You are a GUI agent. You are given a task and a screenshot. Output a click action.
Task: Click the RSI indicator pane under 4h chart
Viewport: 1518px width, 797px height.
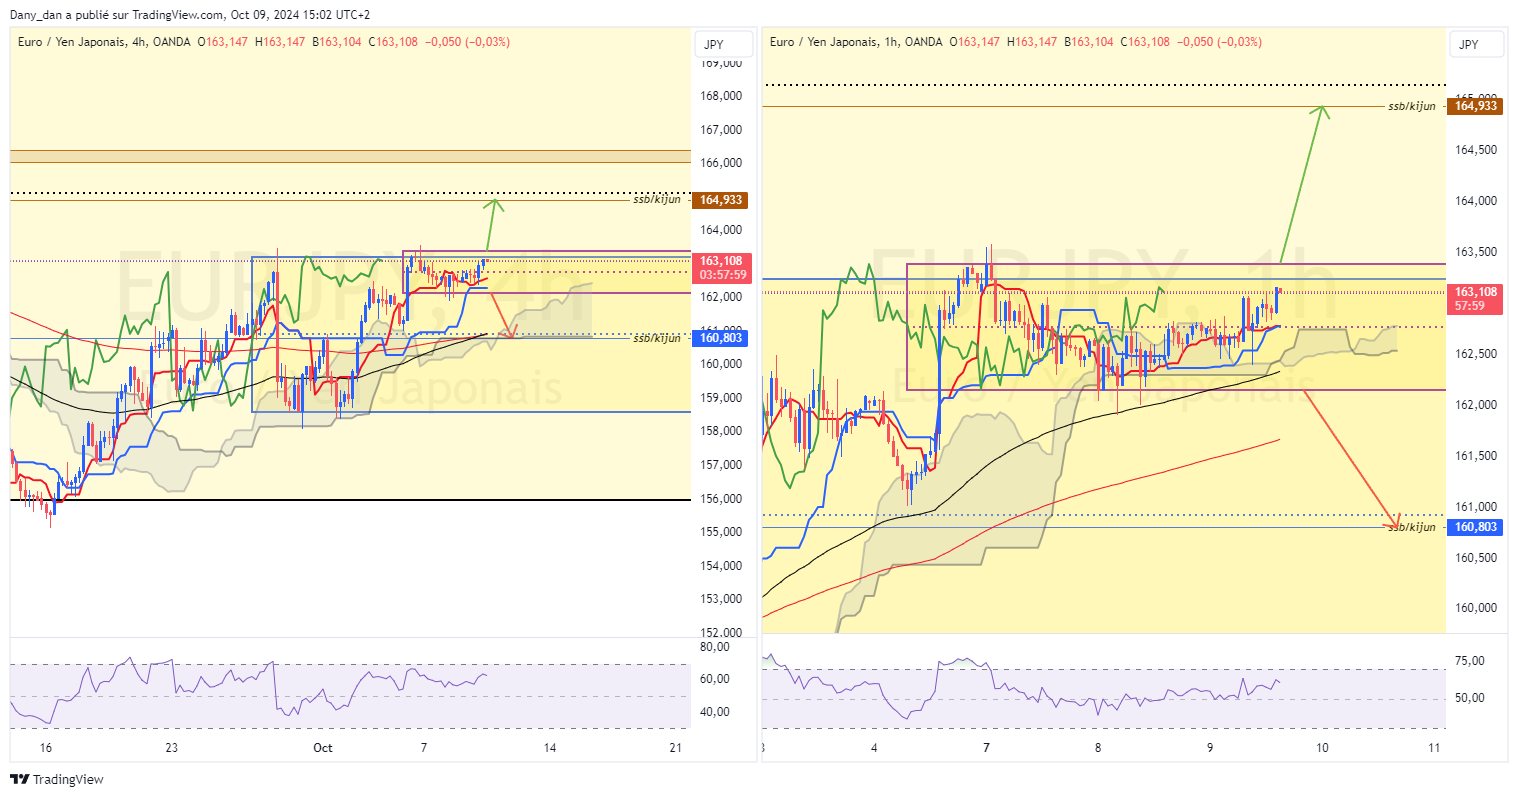tap(350, 695)
